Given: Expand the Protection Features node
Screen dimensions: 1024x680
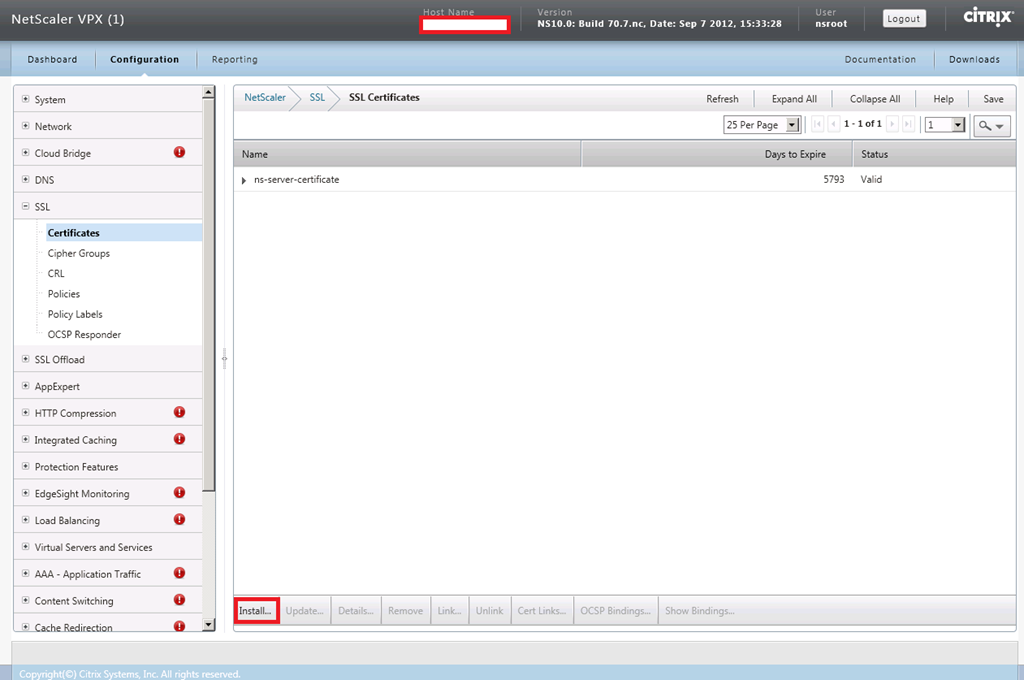Looking at the screenshot, I should coord(25,466).
